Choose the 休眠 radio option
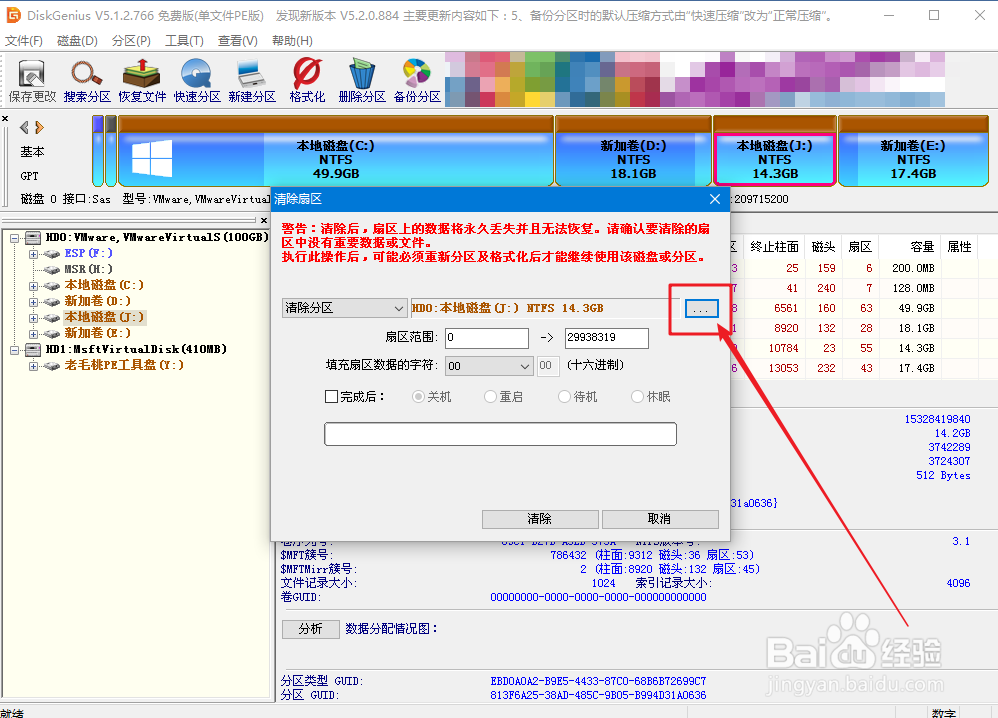Viewport: 998px width, 718px height. (638, 394)
